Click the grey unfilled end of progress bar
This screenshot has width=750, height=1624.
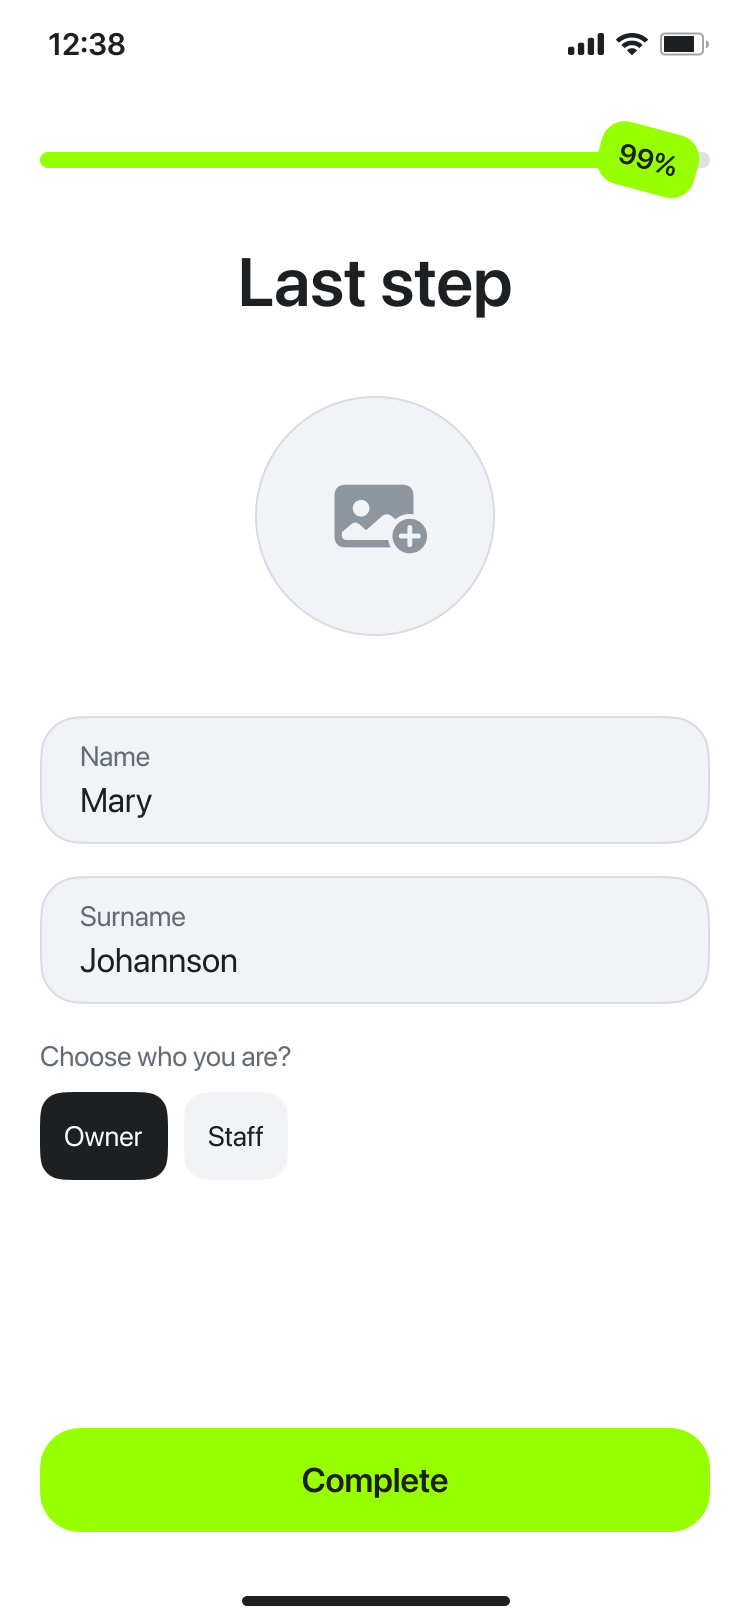704,160
